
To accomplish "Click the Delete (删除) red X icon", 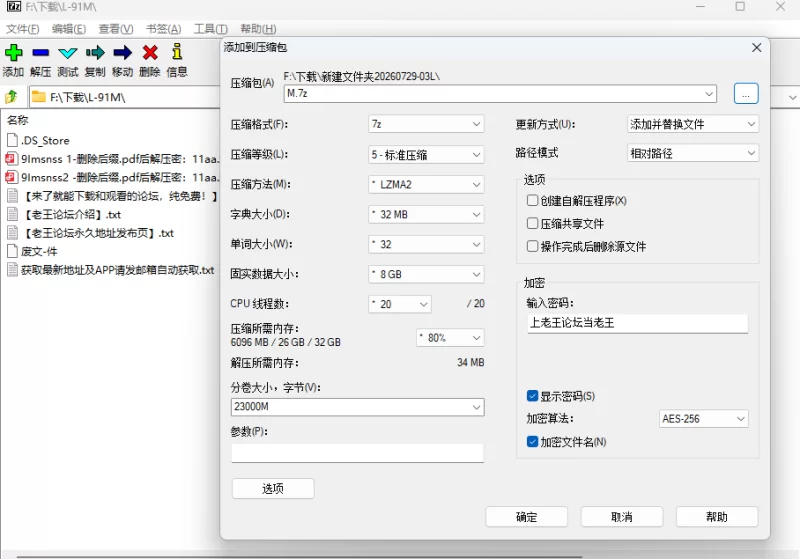I will pos(150,53).
